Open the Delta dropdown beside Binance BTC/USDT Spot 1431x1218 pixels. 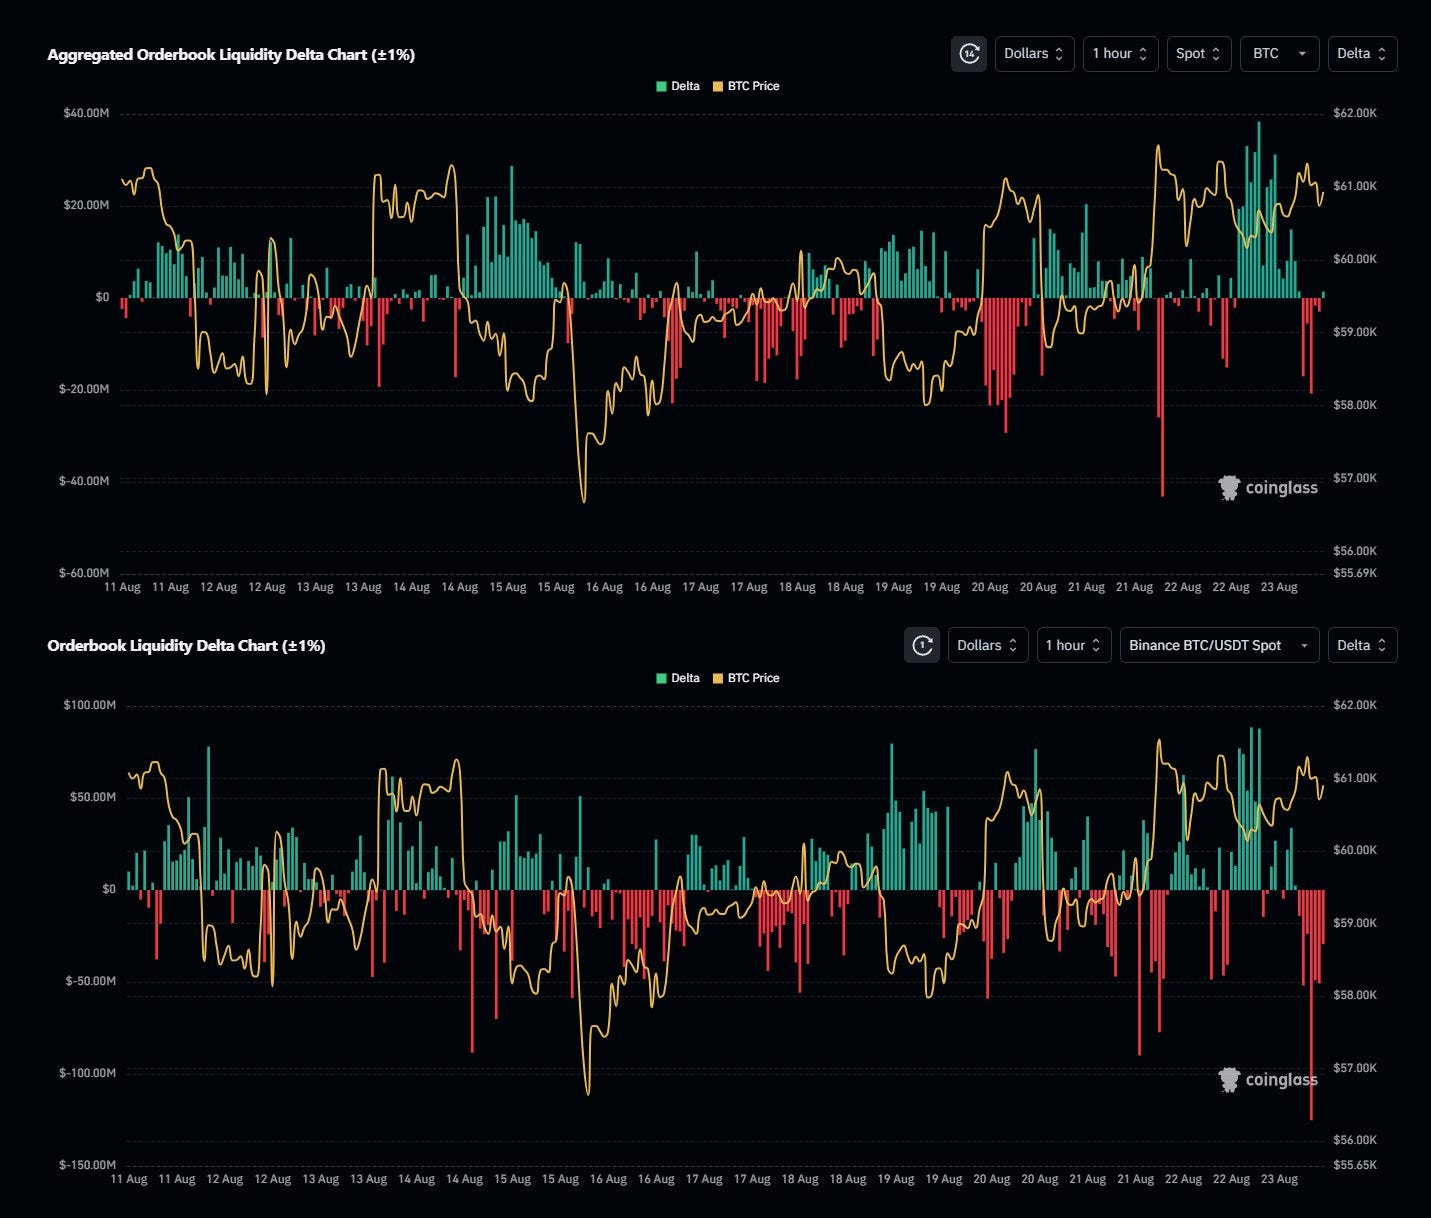tap(1362, 646)
